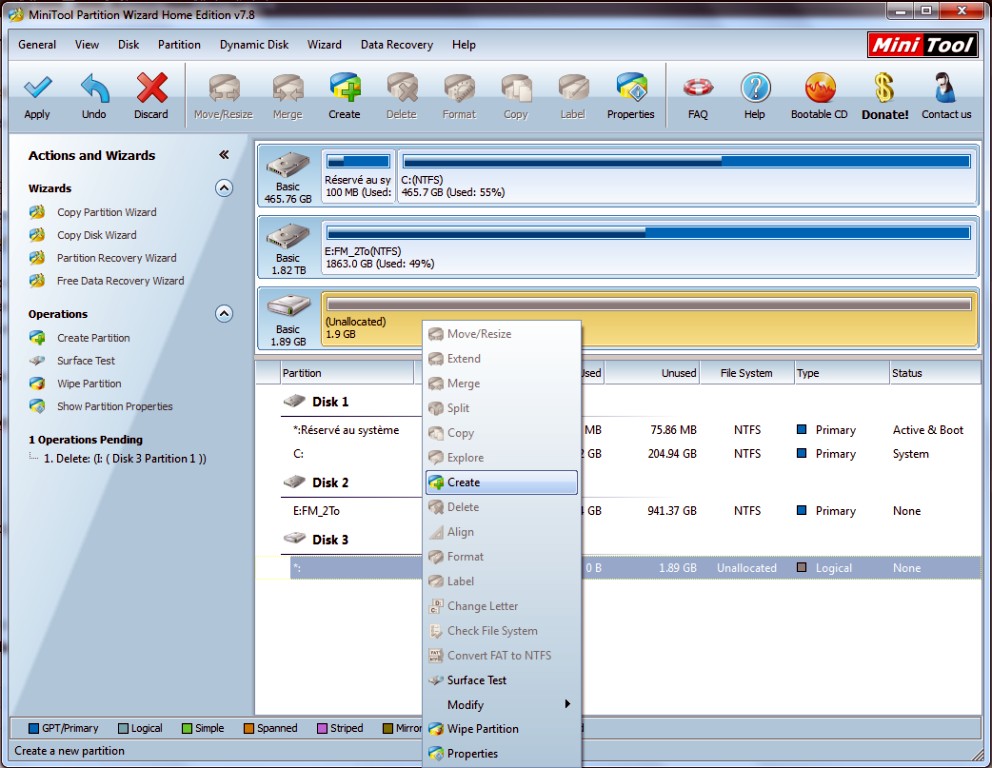Image resolution: width=992 pixels, height=768 pixels.
Task: Discard pending changes with red X icon
Action: 151,88
